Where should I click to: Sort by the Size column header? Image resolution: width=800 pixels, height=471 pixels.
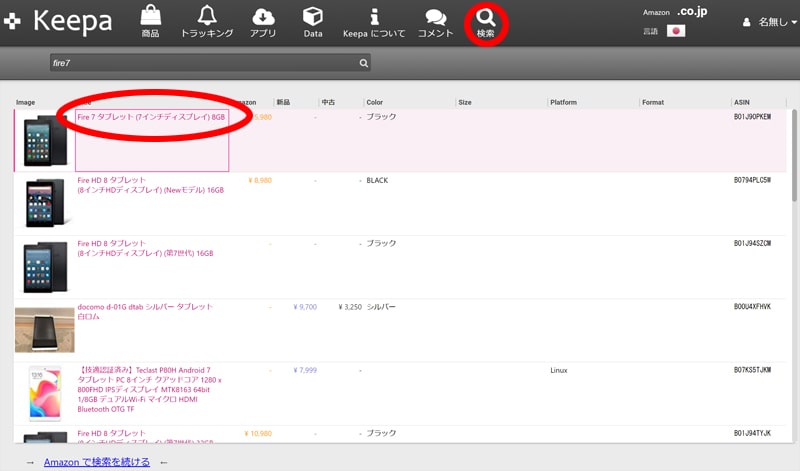coord(465,102)
